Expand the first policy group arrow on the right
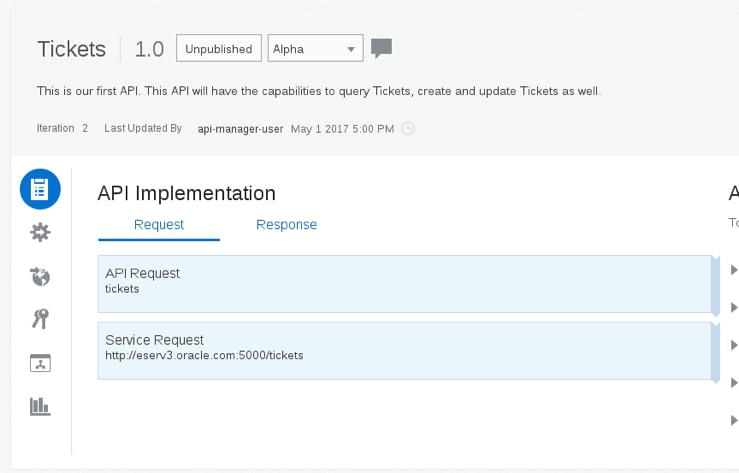Image resolution: width=739 pixels, height=473 pixels. (x=733, y=270)
